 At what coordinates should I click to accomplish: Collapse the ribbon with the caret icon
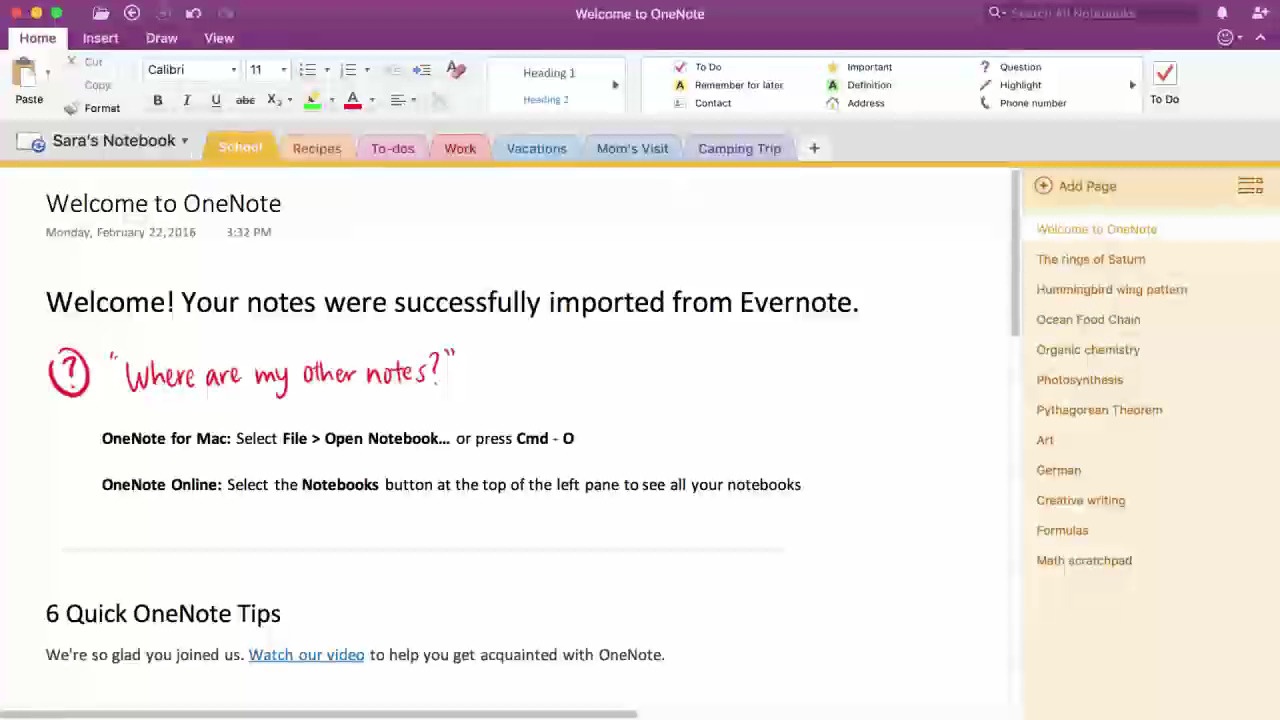[1262, 38]
